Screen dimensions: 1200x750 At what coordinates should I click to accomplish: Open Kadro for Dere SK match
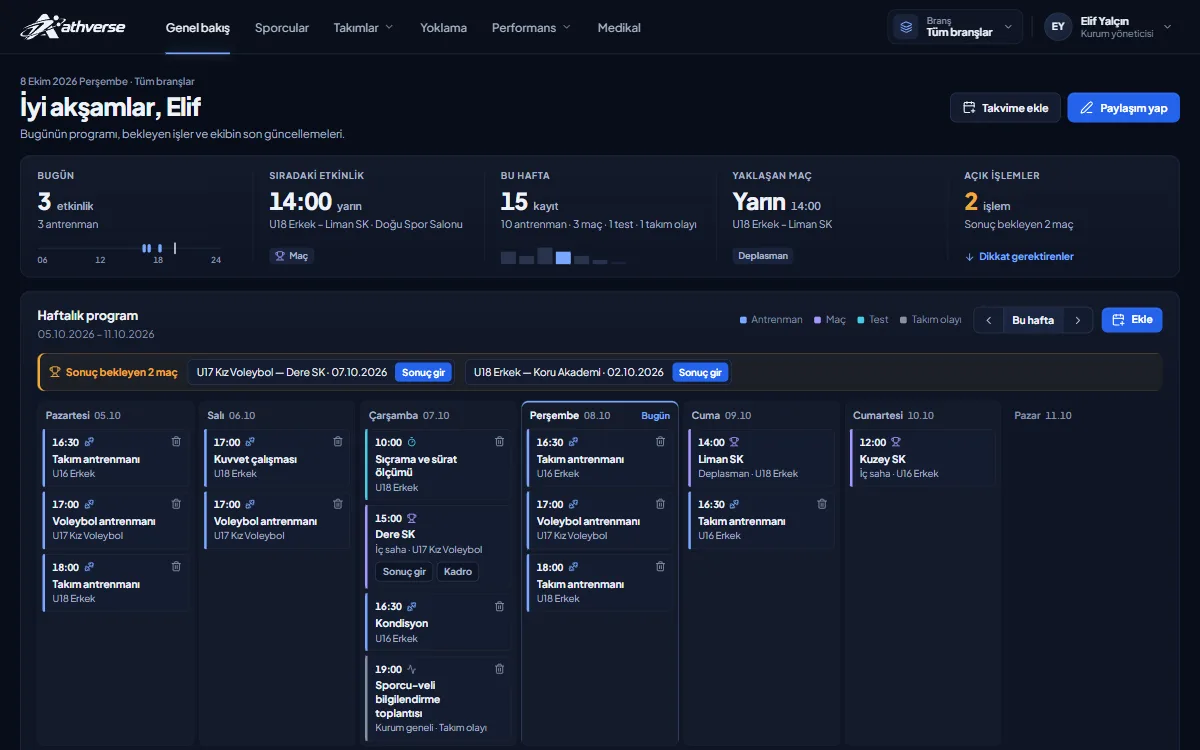458,572
